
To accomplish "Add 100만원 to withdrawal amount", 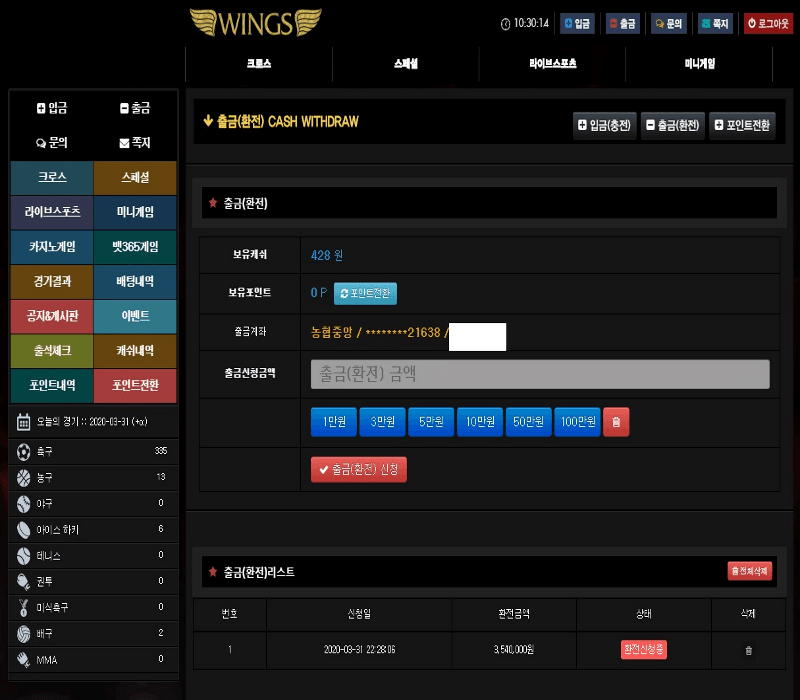I will pos(578,422).
